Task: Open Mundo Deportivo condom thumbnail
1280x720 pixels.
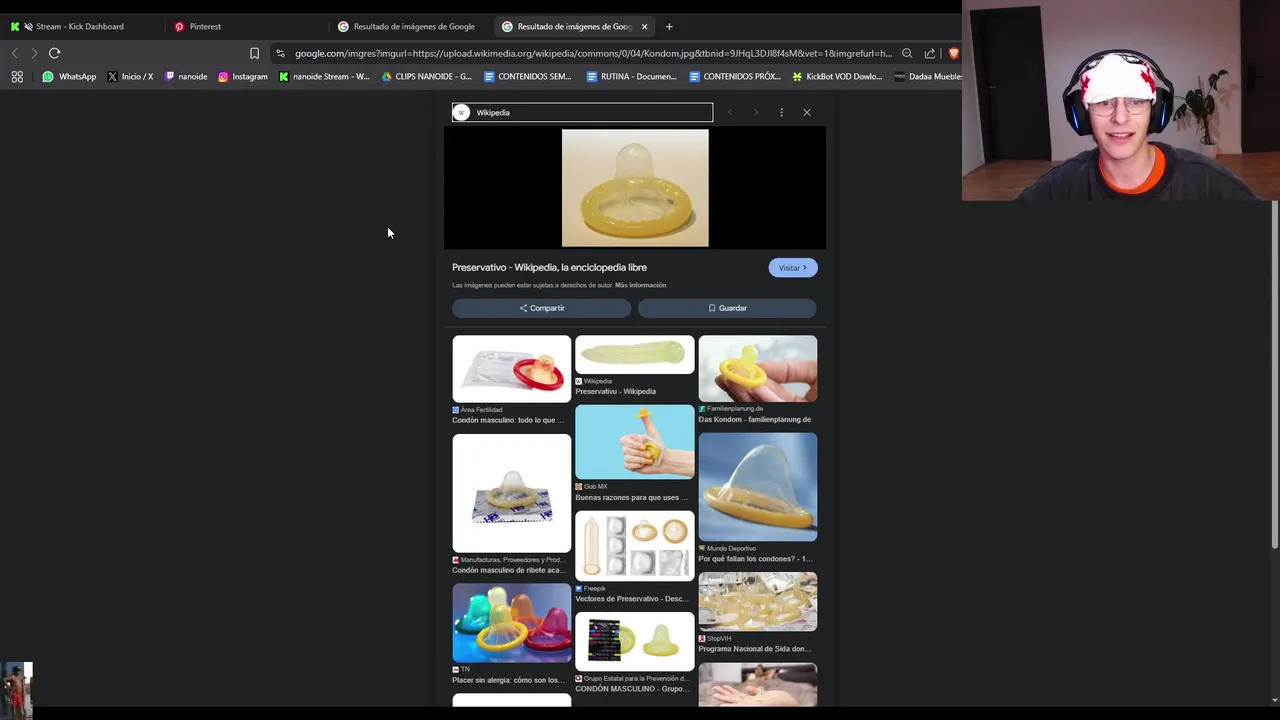Action: point(757,487)
